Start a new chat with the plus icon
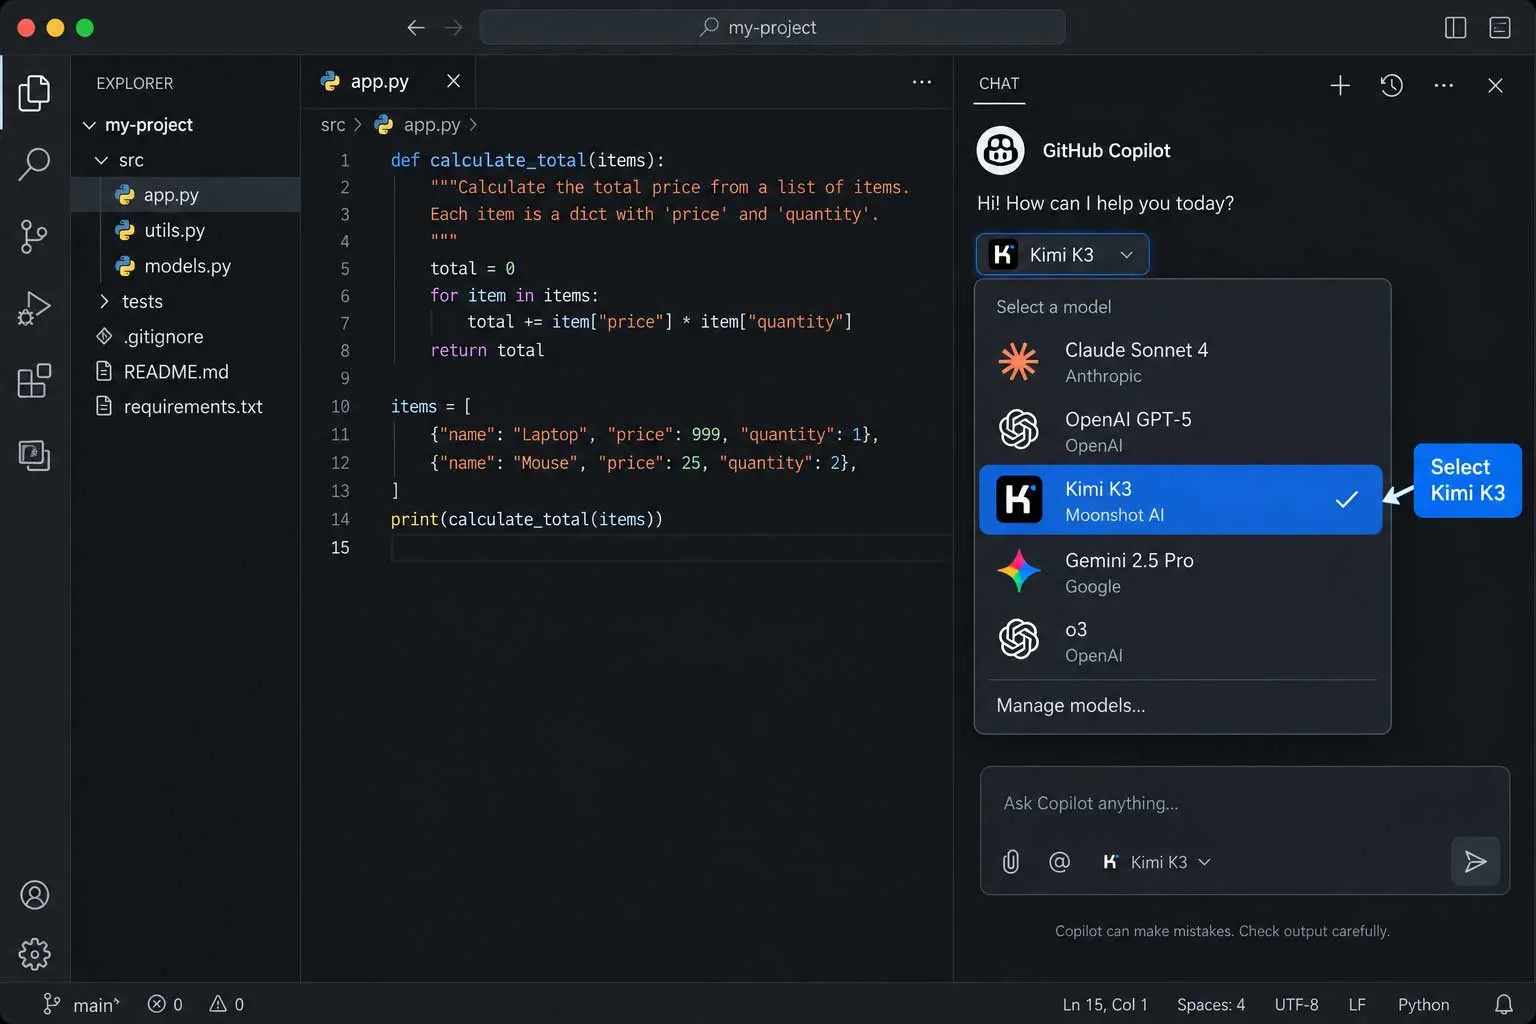The height and width of the screenshot is (1024, 1536). tap(1340, 85)
